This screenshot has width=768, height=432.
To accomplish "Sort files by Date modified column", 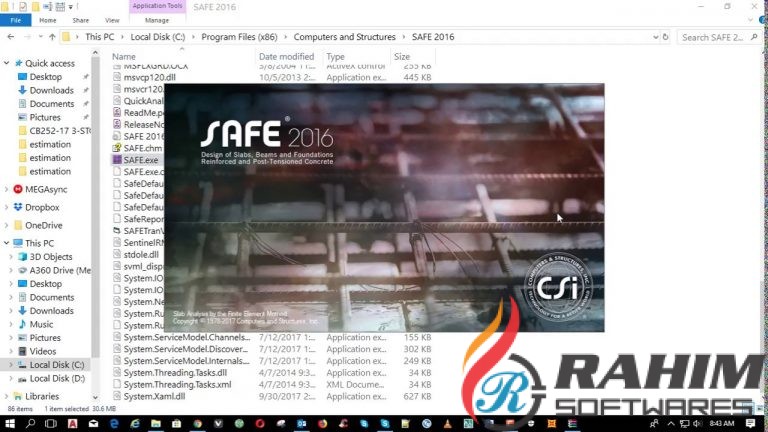I will 288,57.
